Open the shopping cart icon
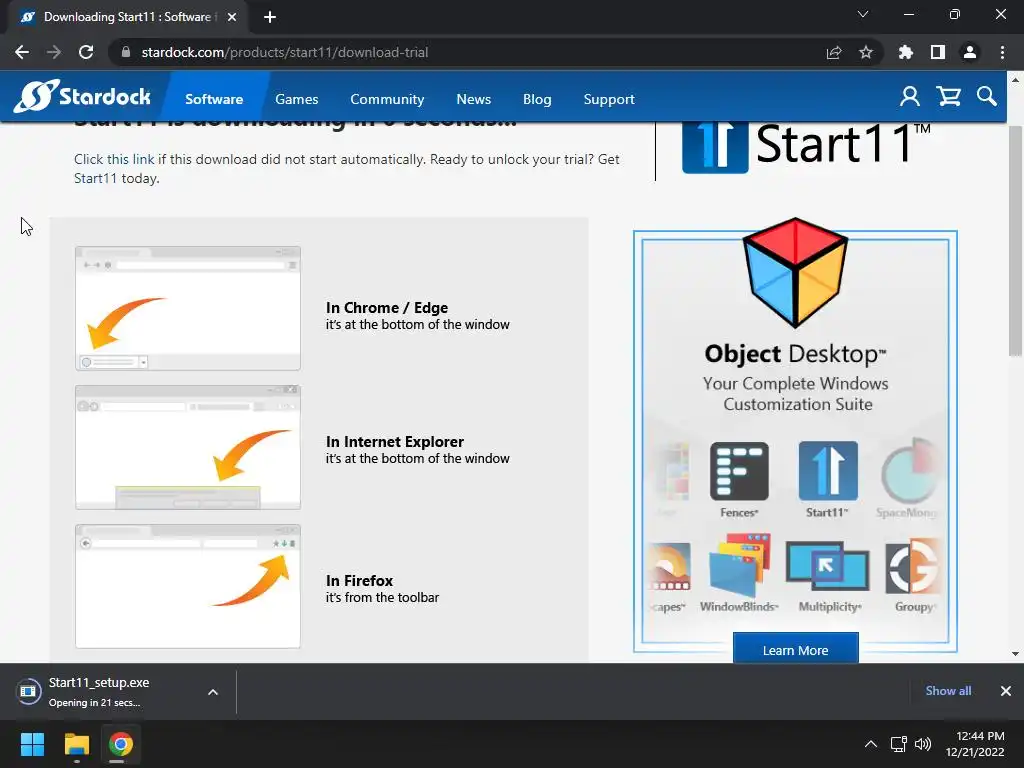Image resolution: width=1024 pixels, height=768 pixels. (x=948, y=97)
